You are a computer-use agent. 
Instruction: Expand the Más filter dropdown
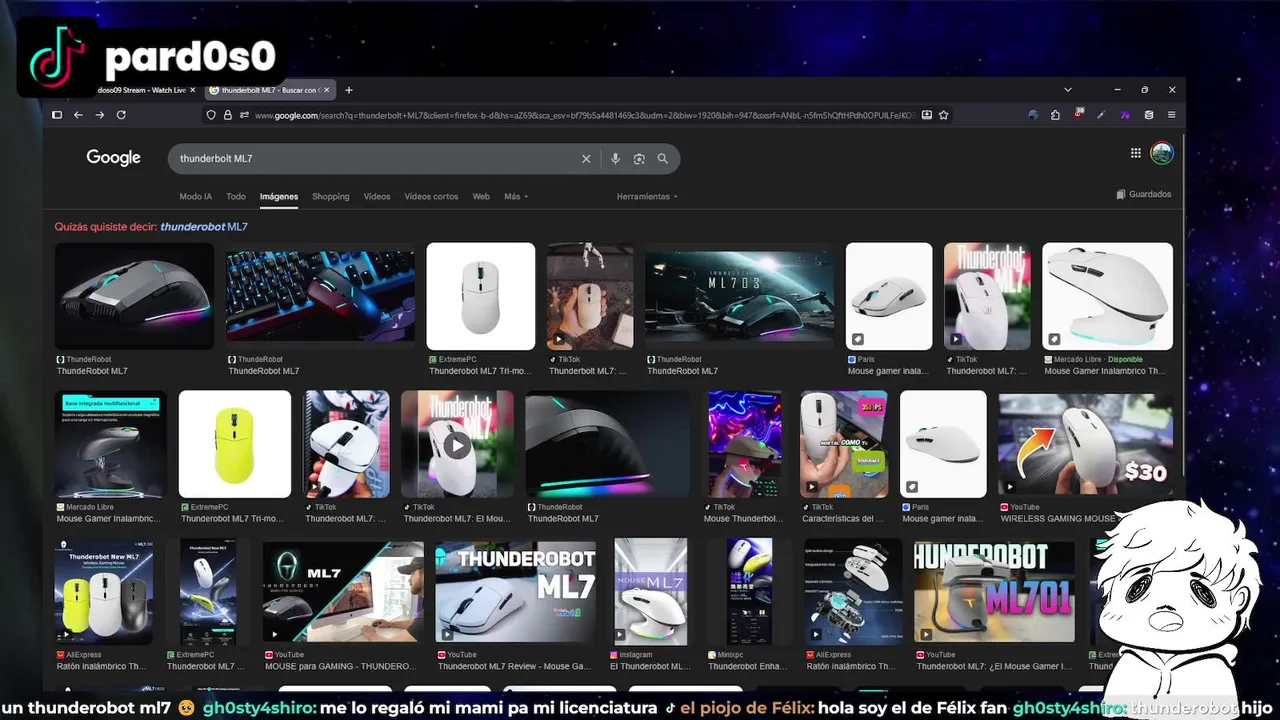(516, 196)
